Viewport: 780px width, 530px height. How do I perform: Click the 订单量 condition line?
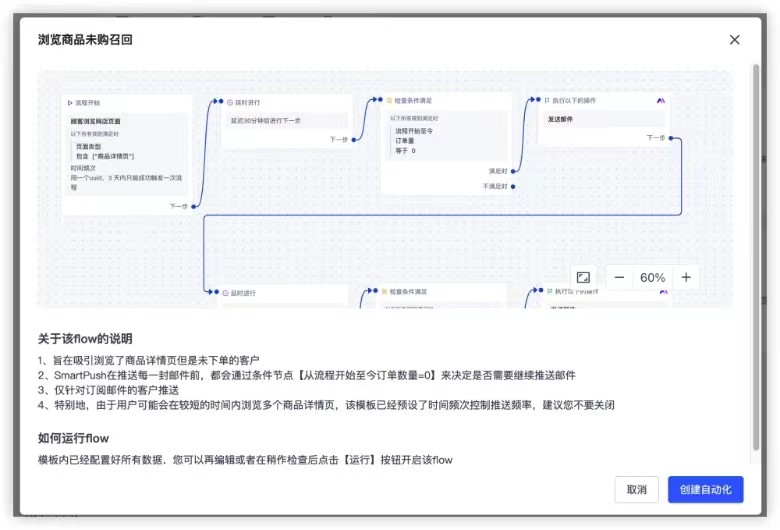404,141
